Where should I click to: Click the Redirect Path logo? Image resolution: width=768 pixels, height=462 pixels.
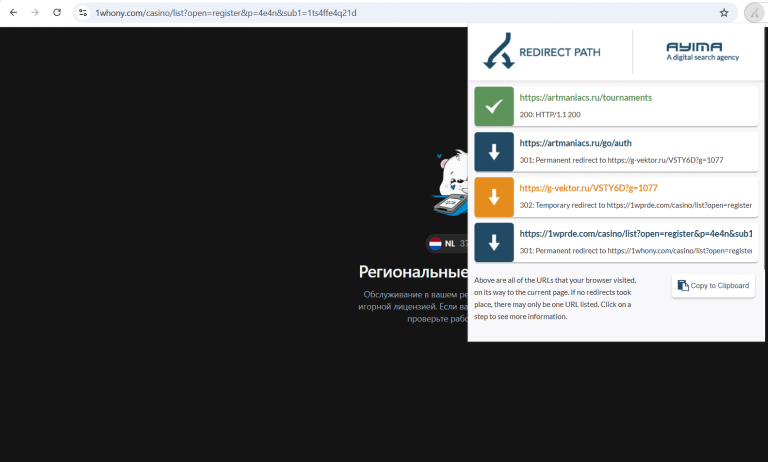coord(542,51)
